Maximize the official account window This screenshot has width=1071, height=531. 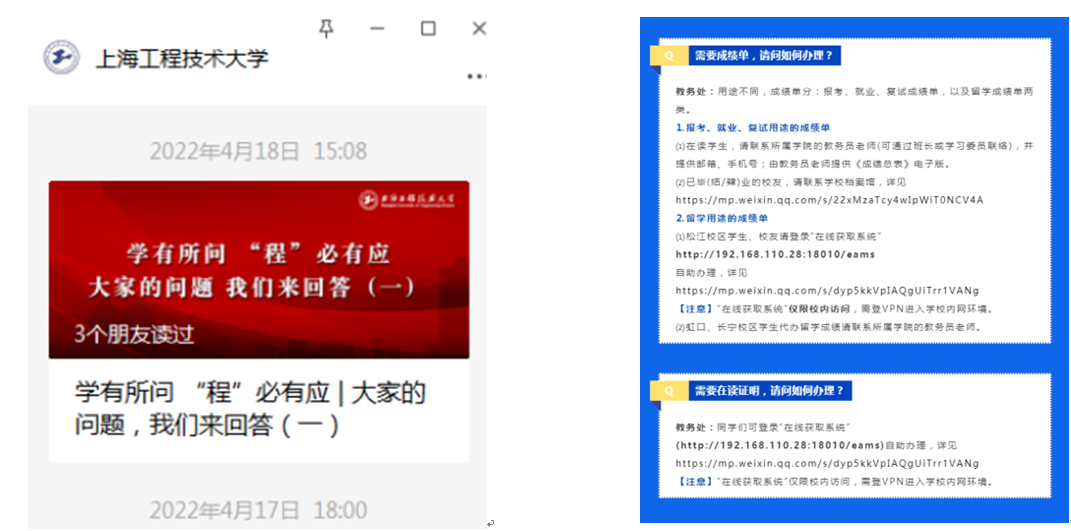428,28
